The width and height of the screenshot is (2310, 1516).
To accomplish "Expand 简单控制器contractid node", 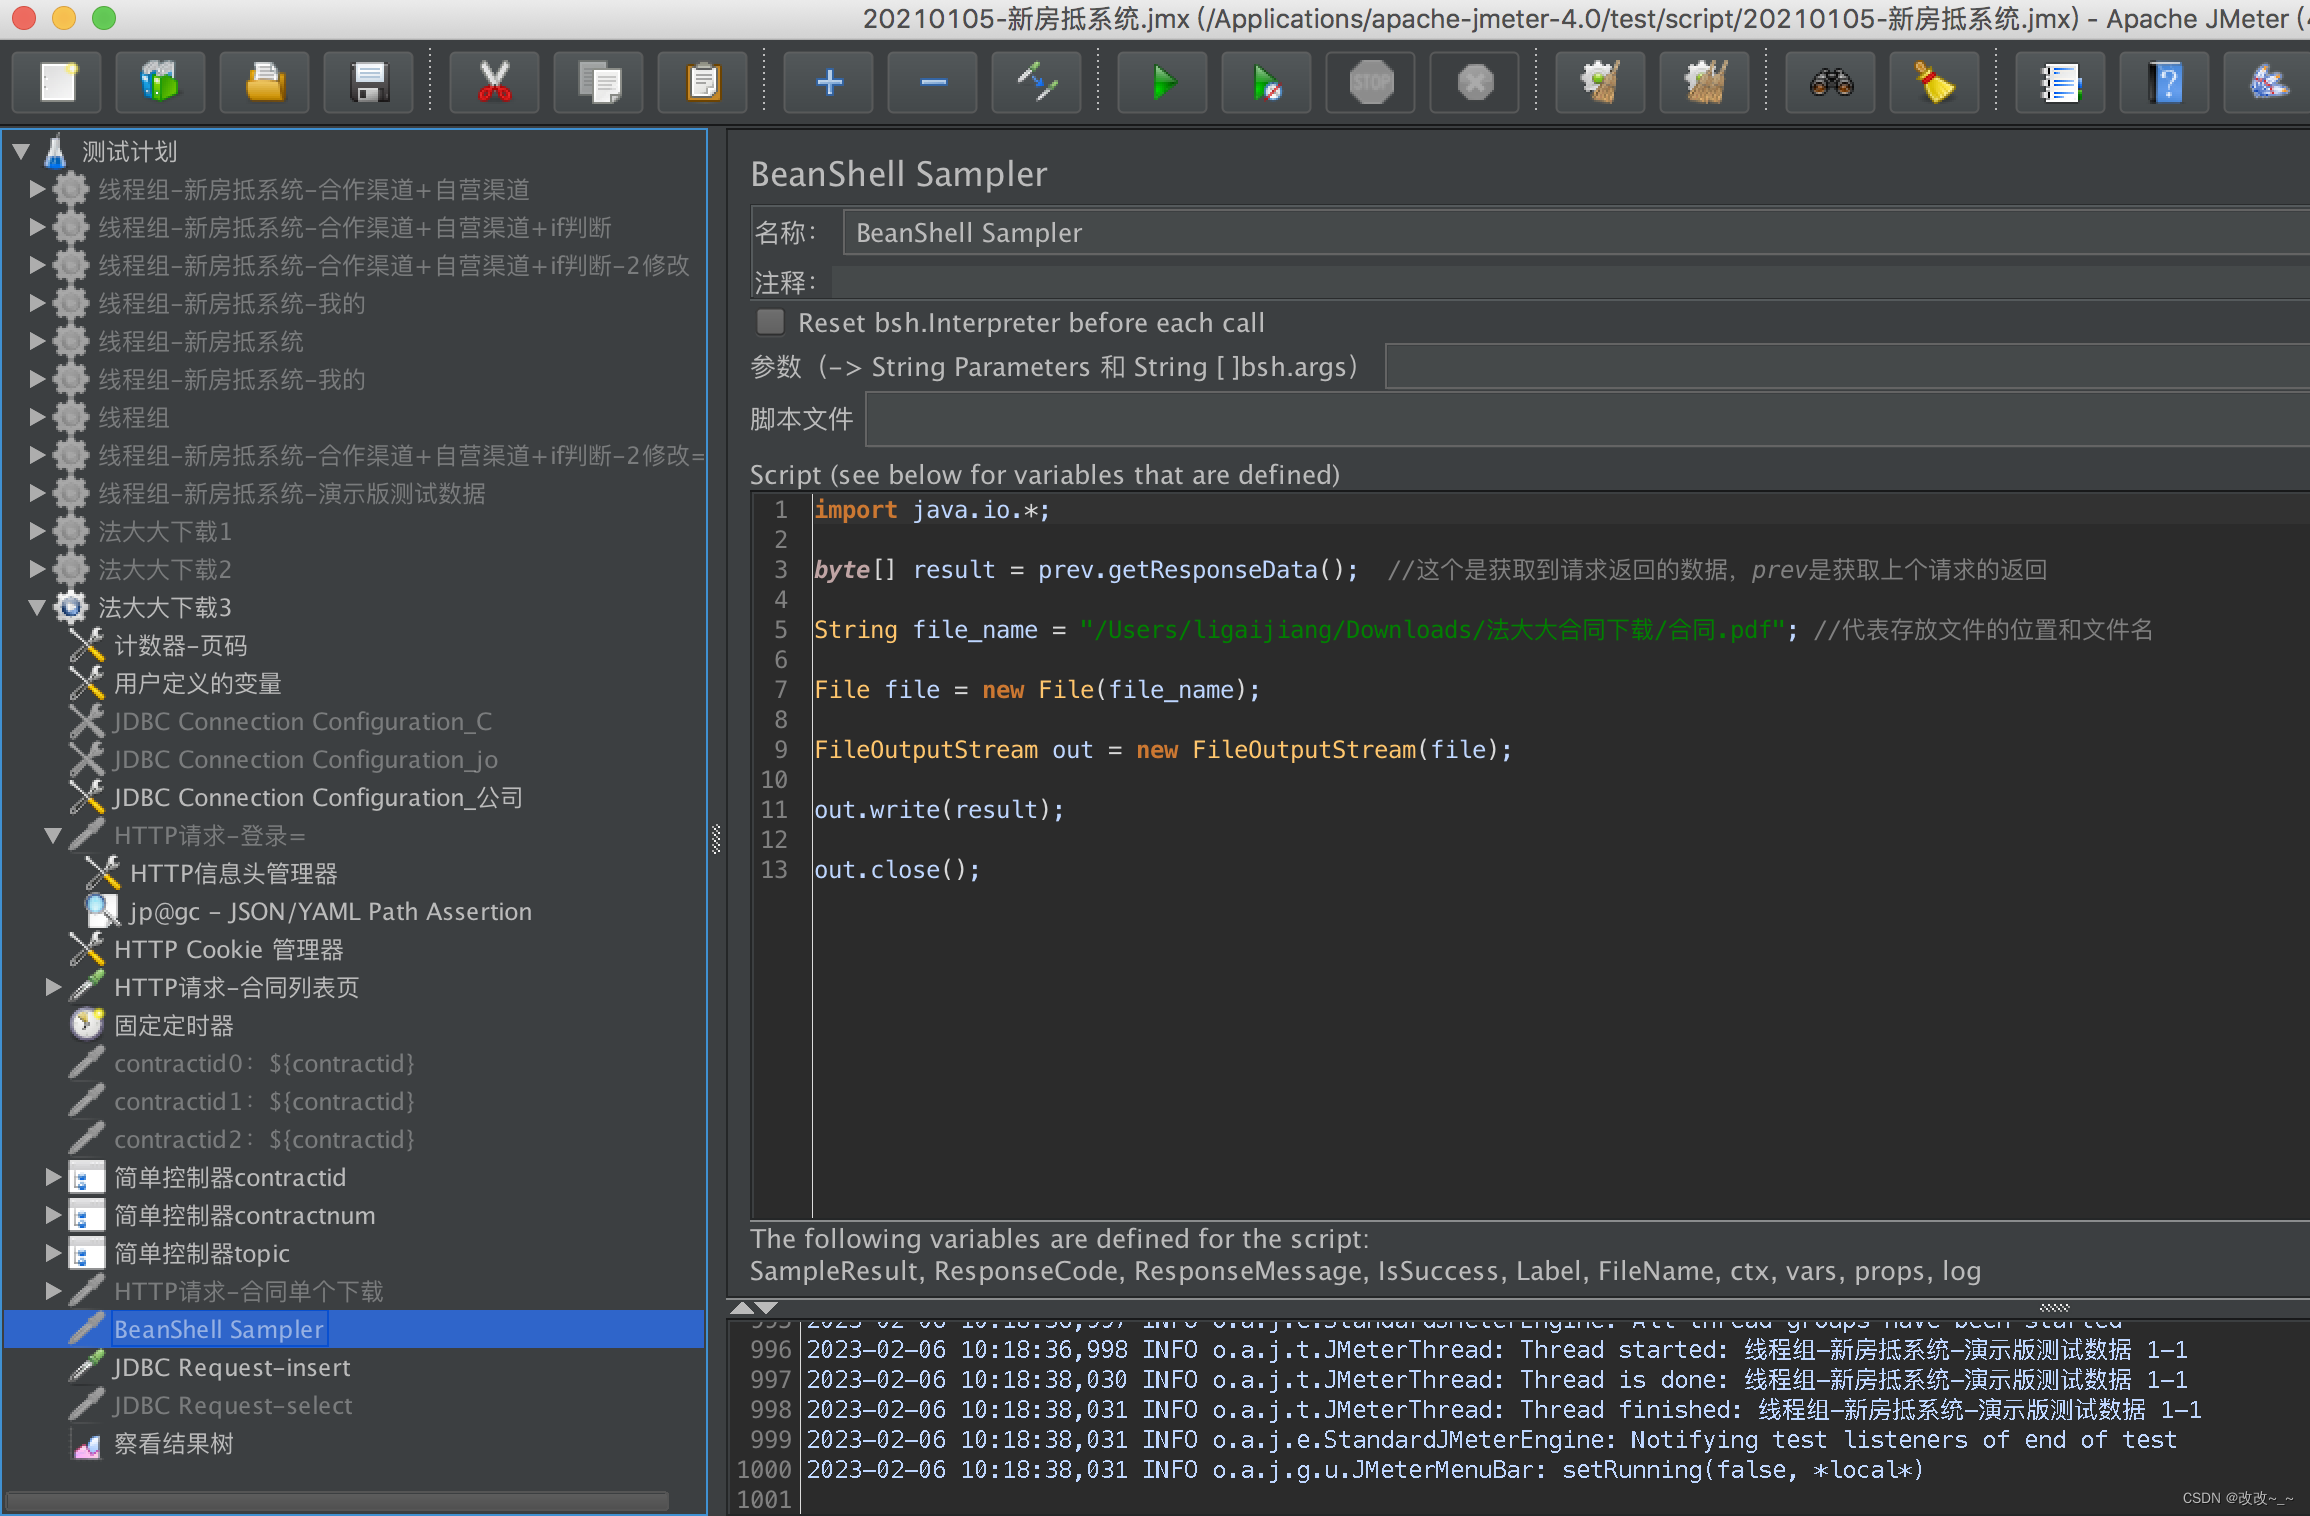I will (x=53, y=1177).
